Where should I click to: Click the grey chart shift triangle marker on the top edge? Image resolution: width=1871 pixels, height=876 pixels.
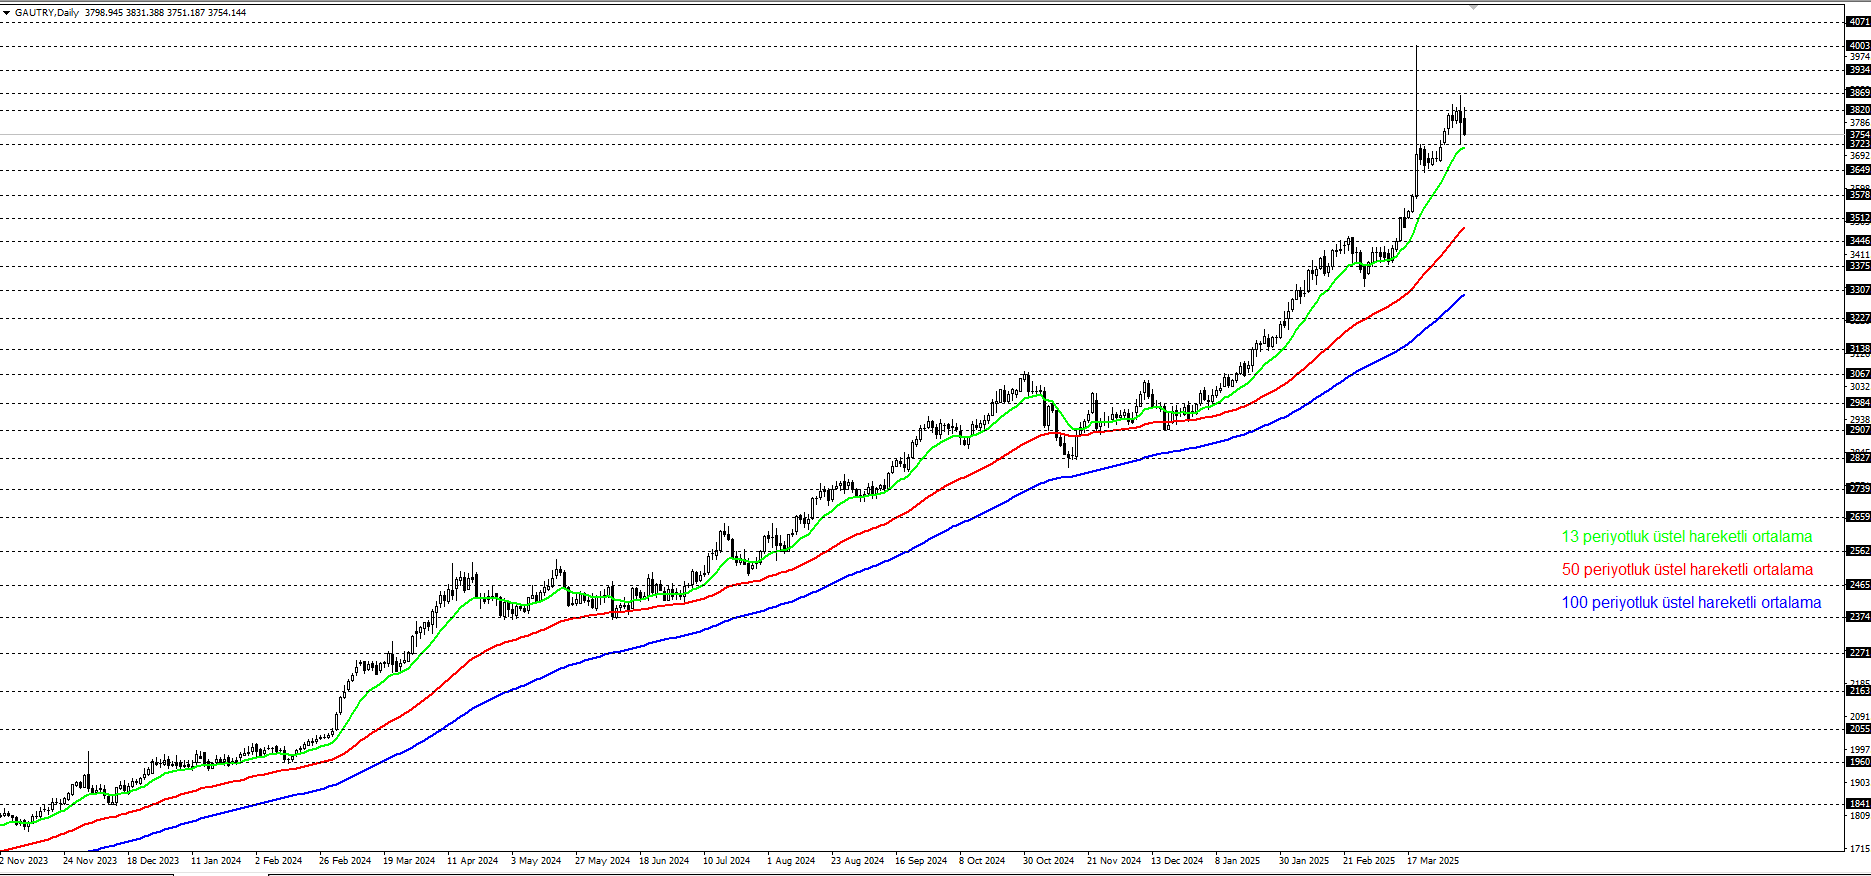tap(1472, 7)
